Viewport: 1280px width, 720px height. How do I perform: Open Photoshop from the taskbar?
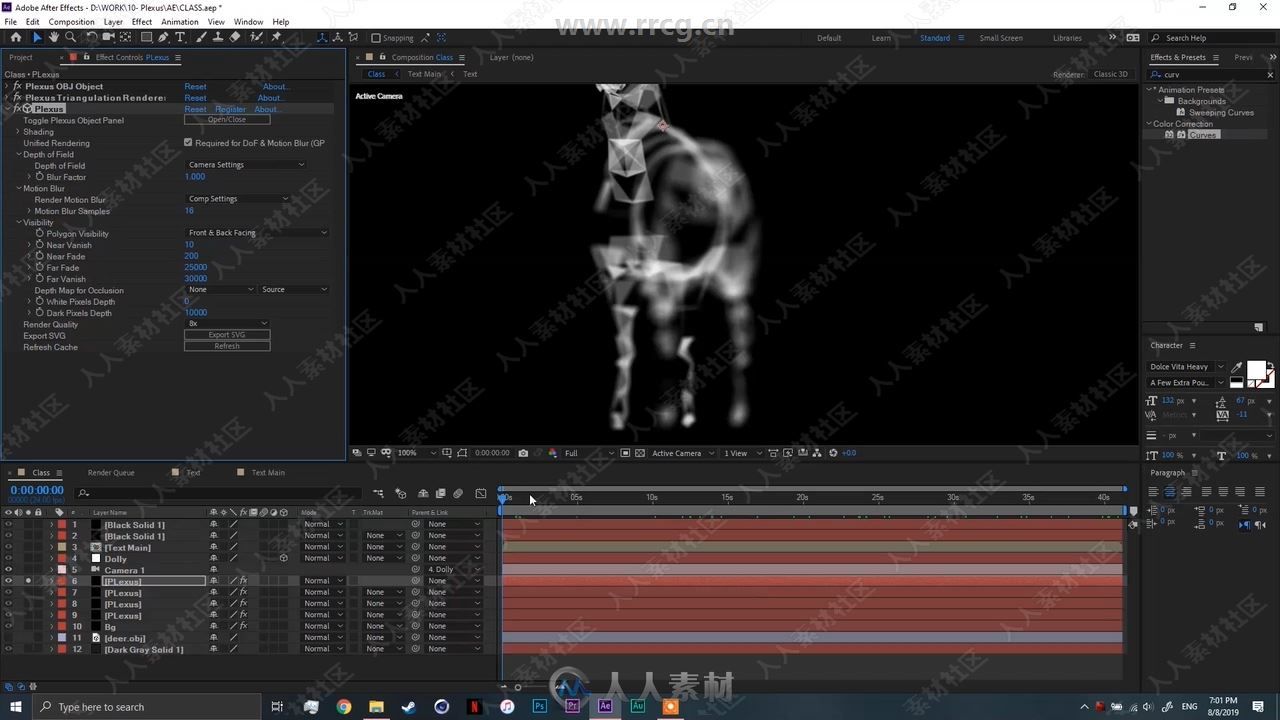(540, 706)
